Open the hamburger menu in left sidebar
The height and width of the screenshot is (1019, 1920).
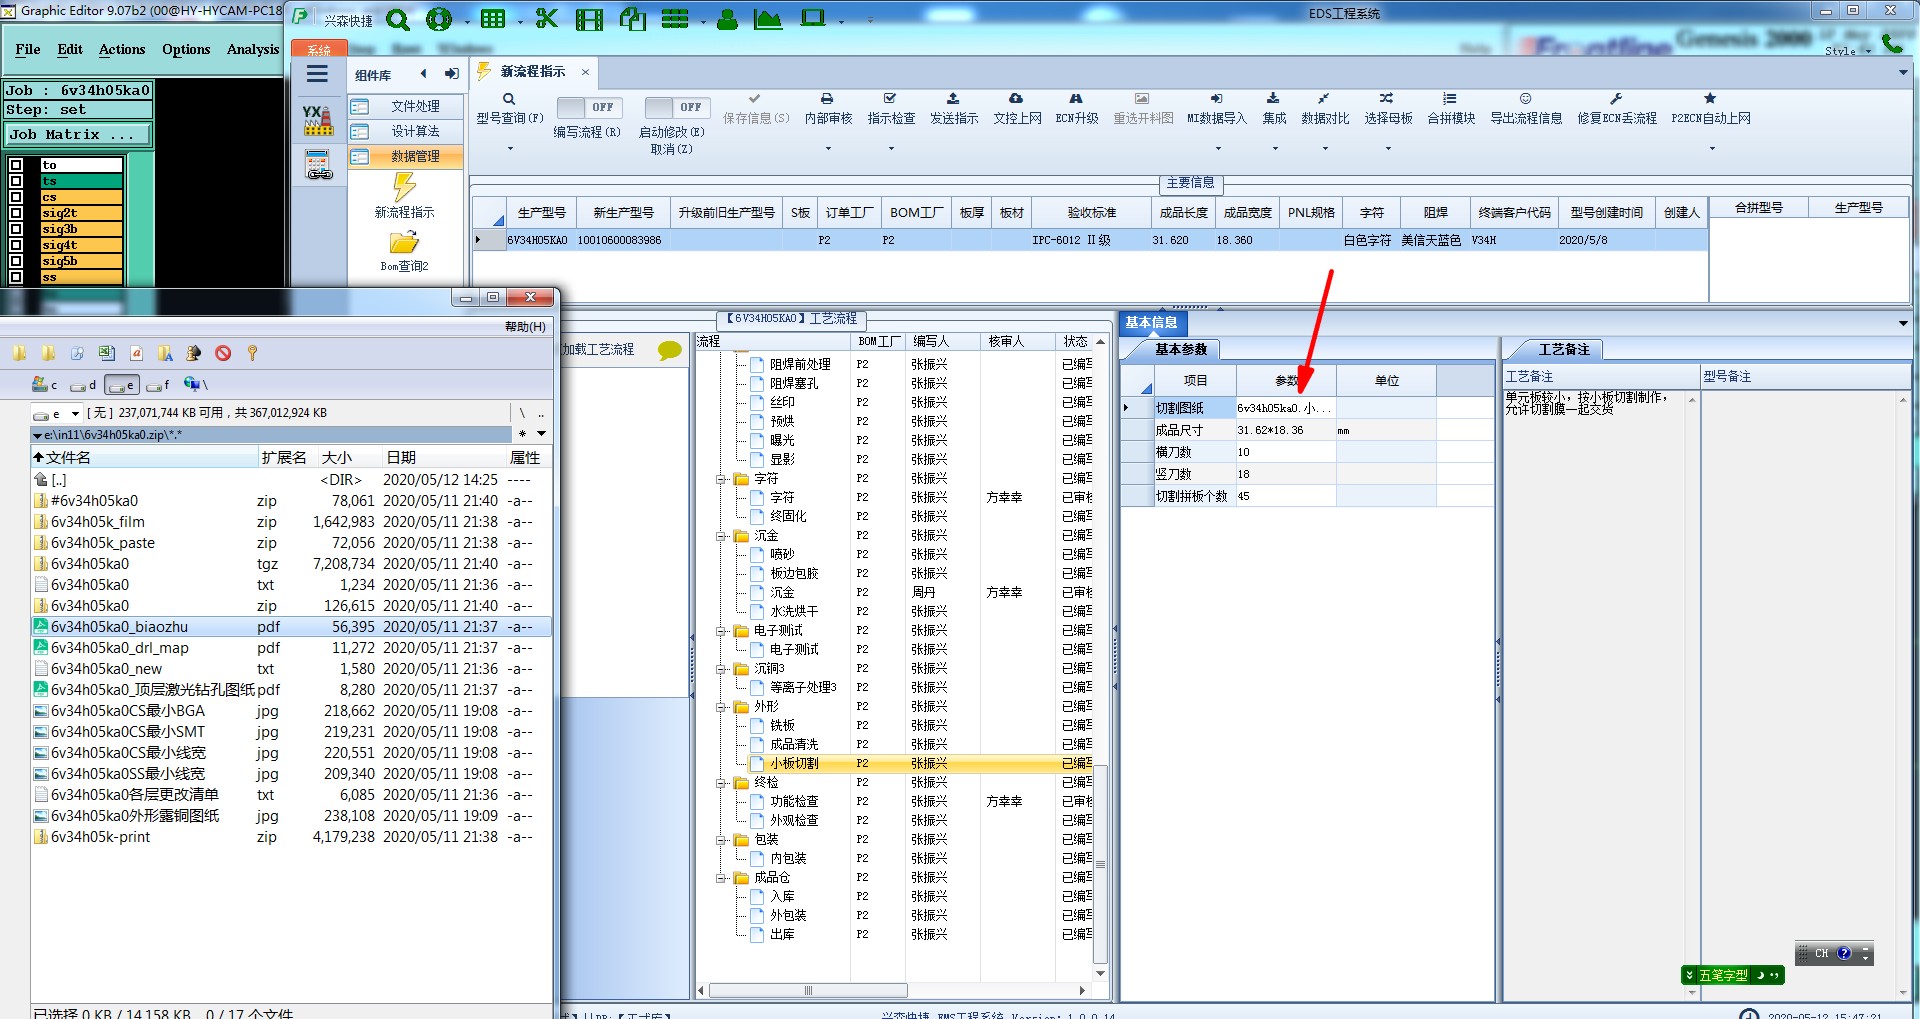pyautogui.click(x=317, y=74)
